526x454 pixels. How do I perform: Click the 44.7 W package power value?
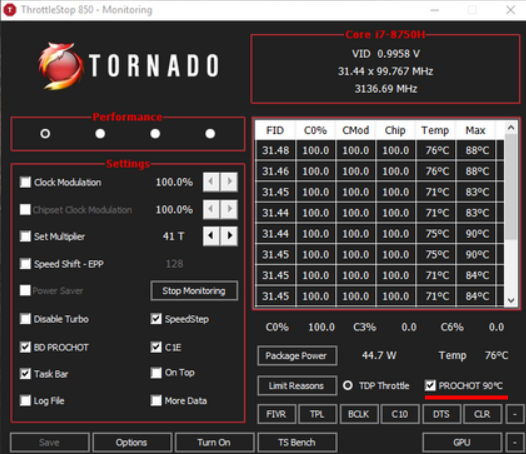pos(379,355)
